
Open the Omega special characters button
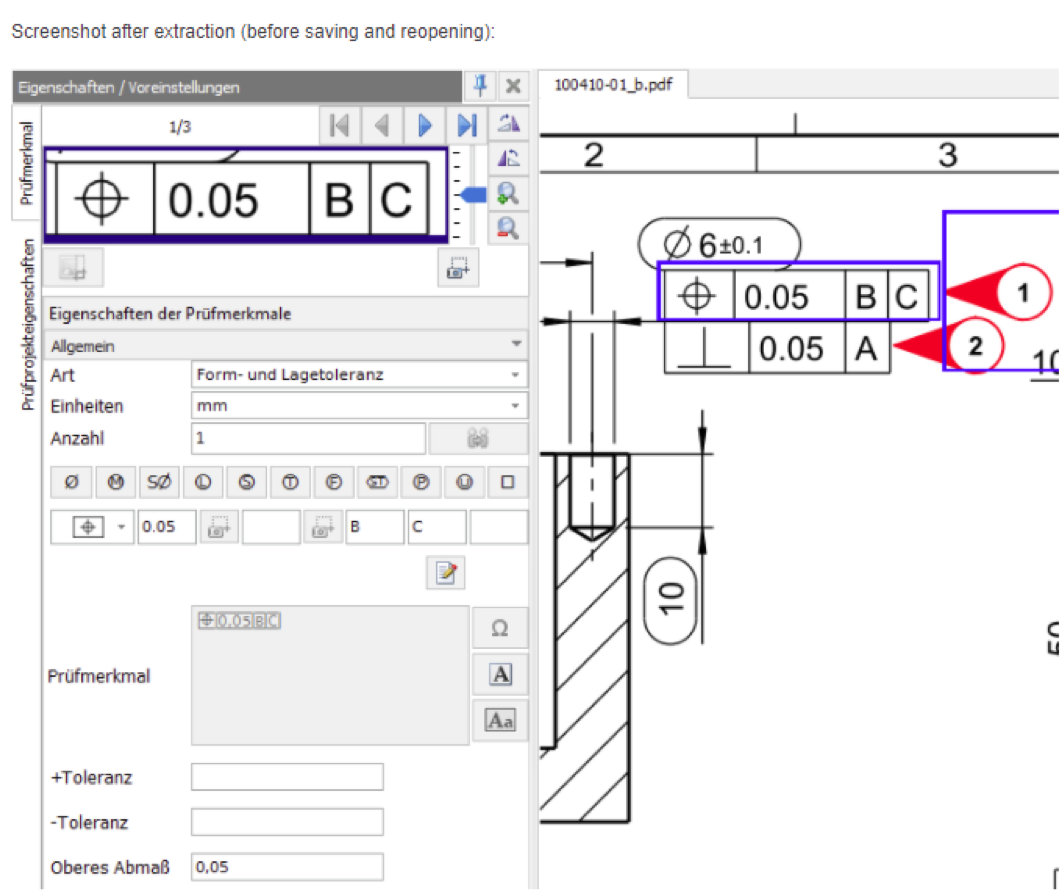500,629
